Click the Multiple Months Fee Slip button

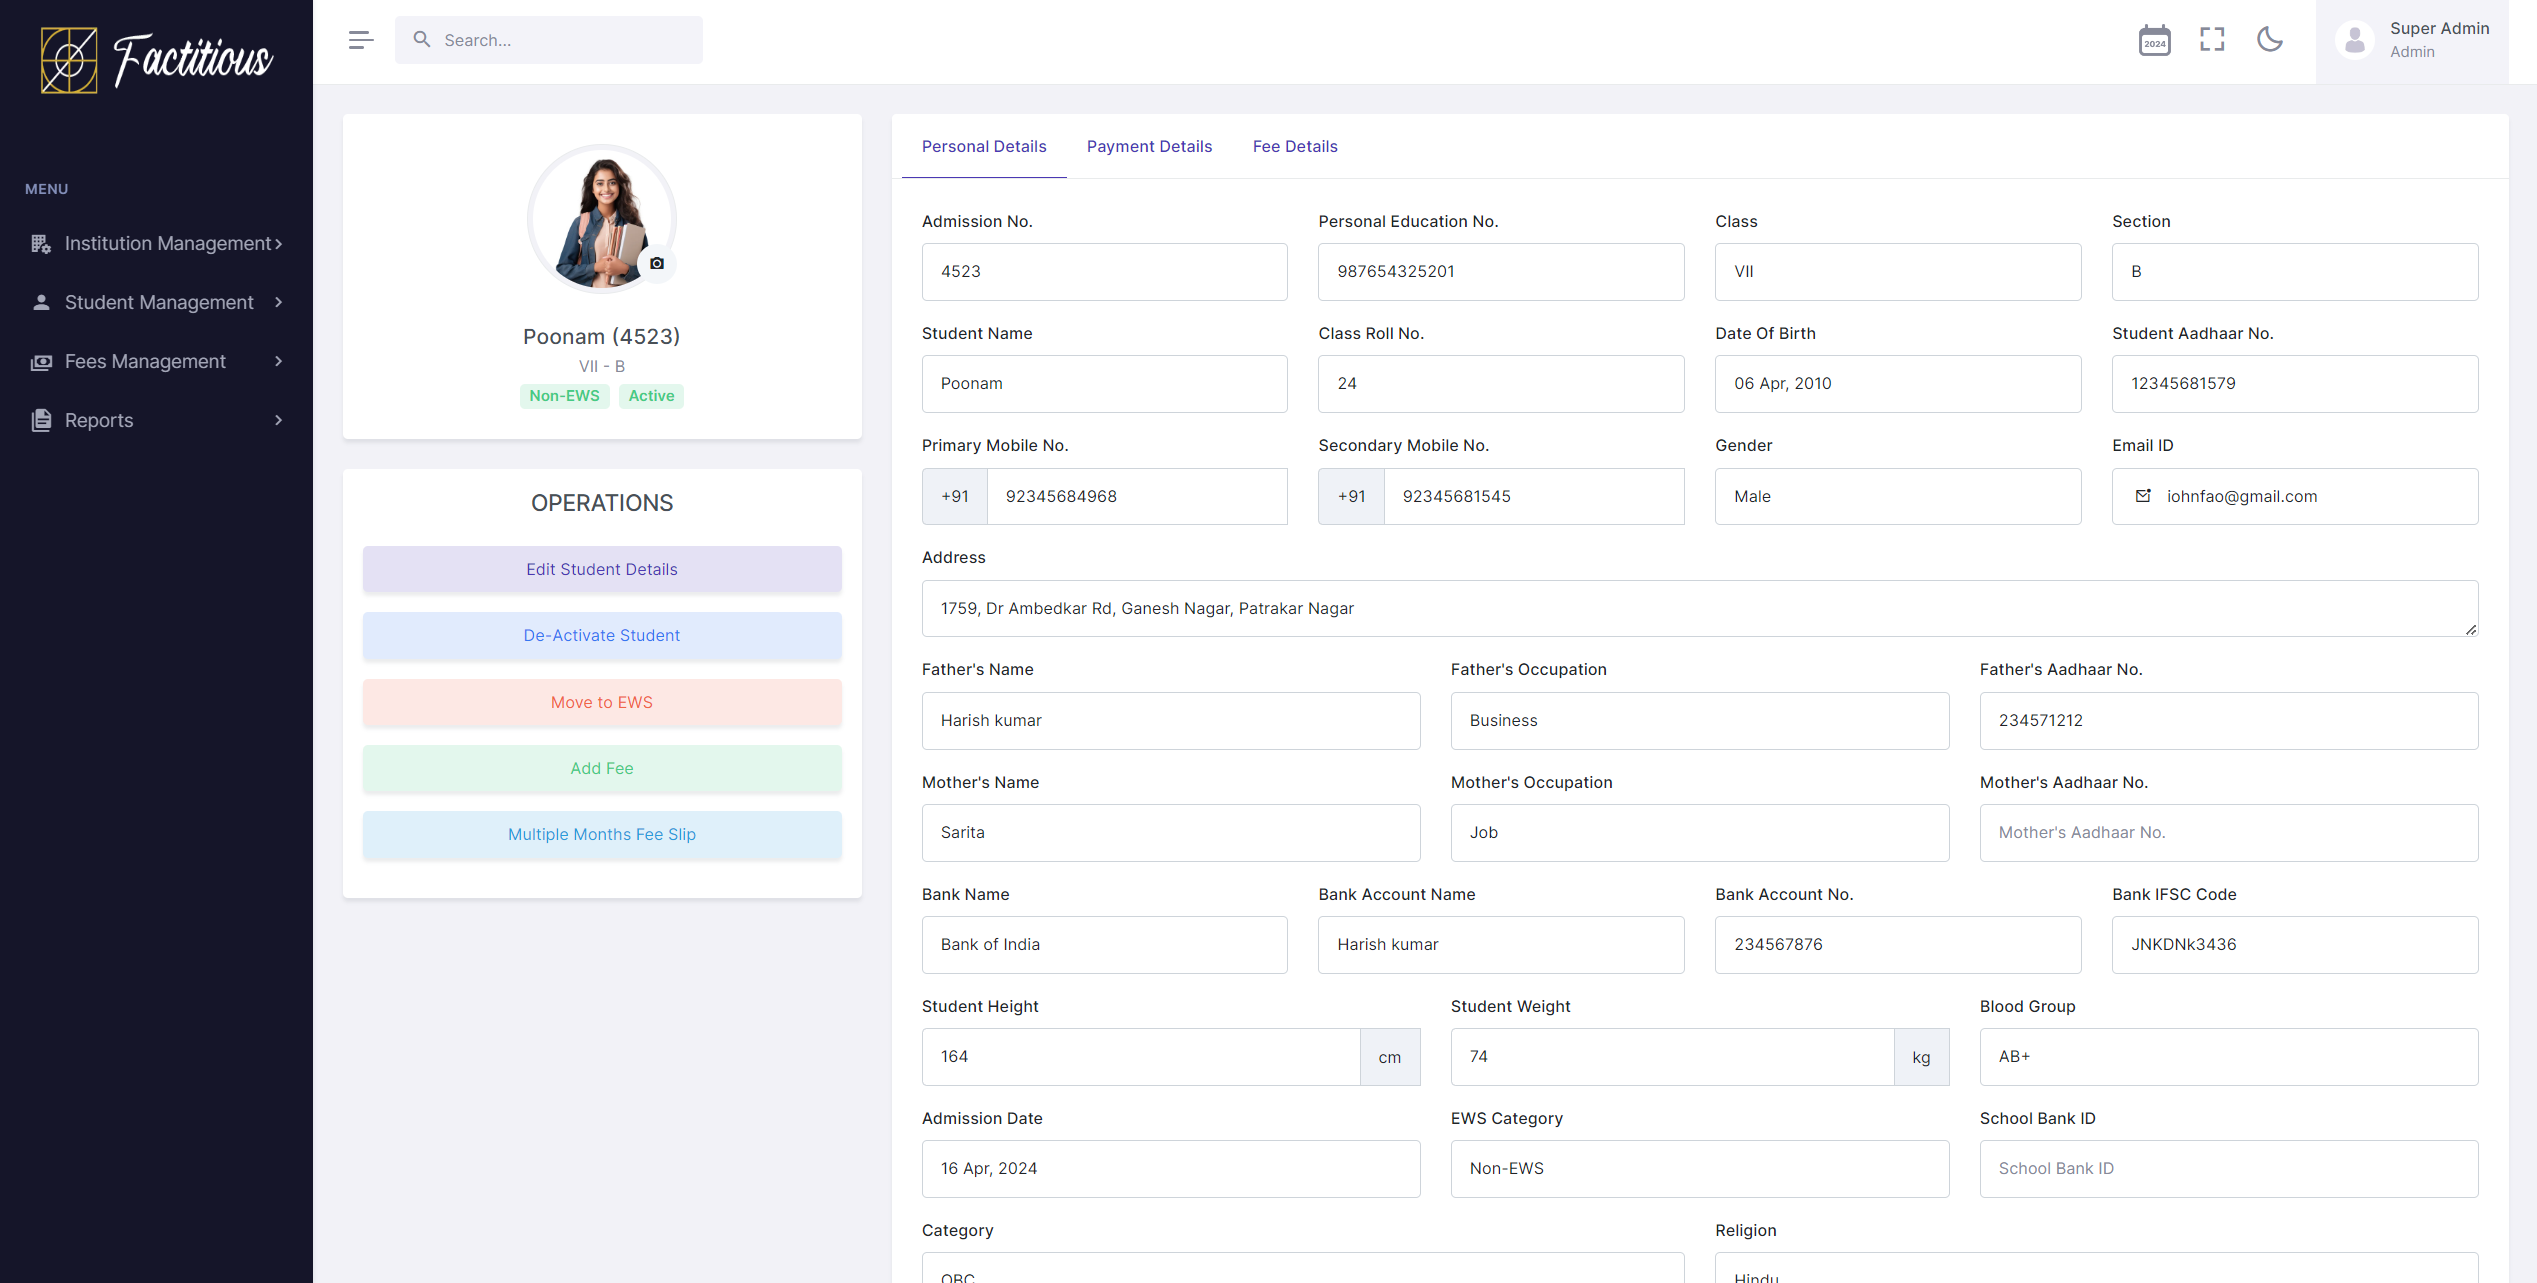pyautogui.click(x=601, y=835)
